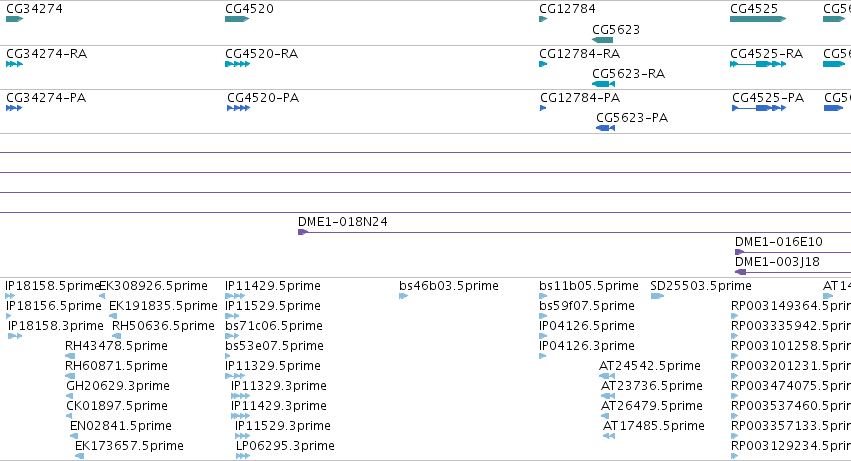851x461 pixels.
Task: Click EST AT17485.5prime label
Action: tap(654, 426)
